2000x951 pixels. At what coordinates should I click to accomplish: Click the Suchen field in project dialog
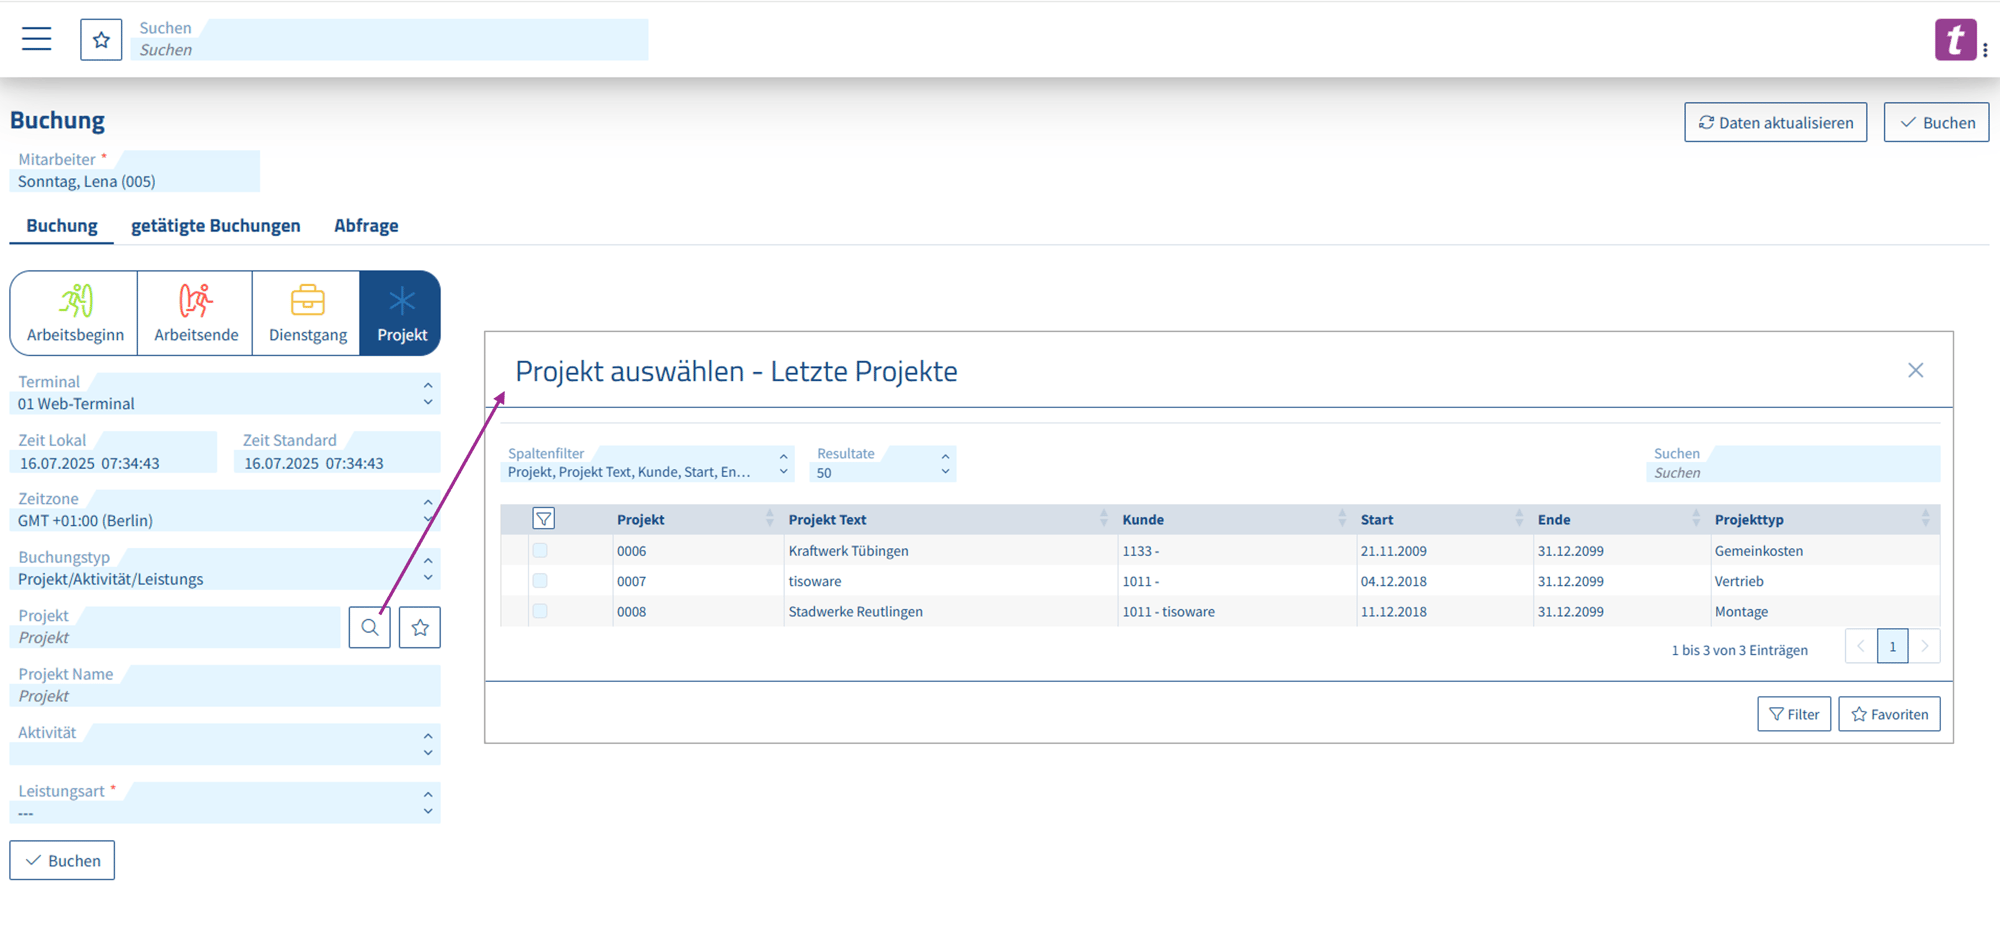(x=1792, y=472)
